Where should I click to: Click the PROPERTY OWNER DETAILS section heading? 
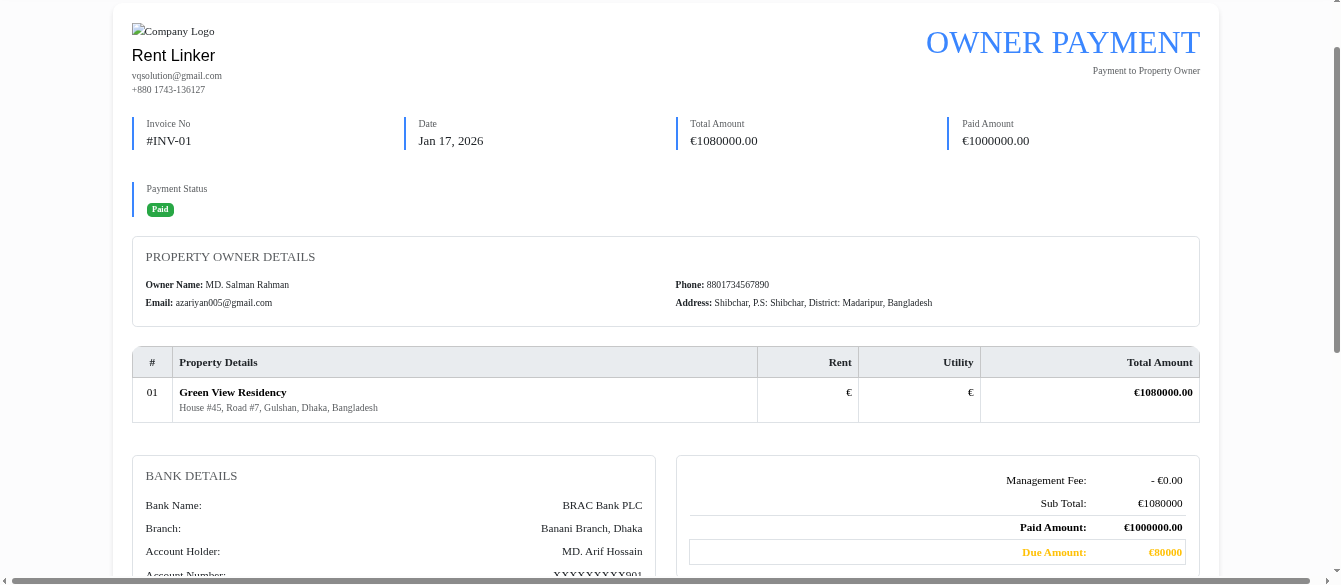coord(230,257)
